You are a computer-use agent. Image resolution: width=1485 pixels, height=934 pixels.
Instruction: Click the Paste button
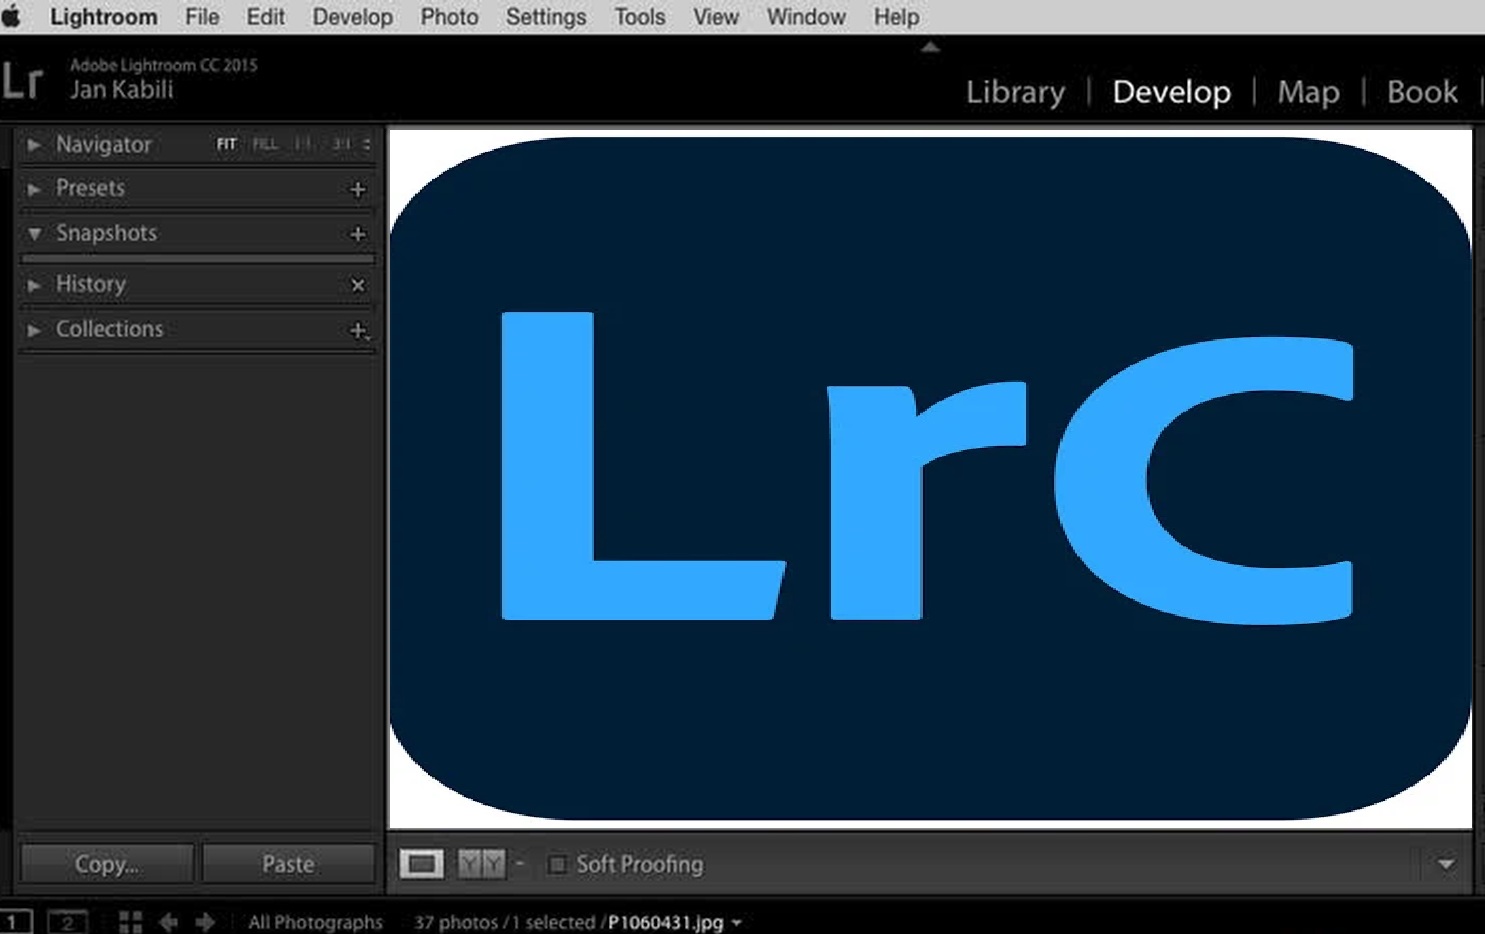tap(288, 862)
